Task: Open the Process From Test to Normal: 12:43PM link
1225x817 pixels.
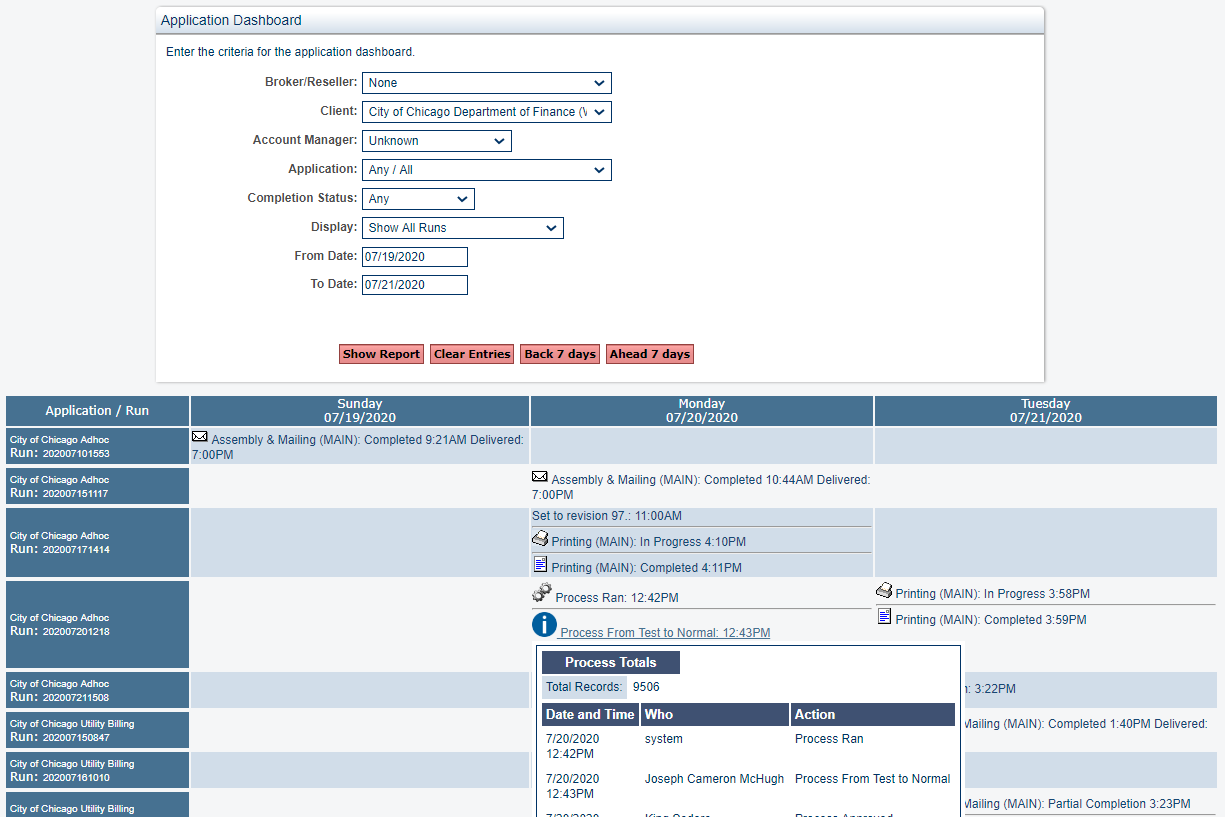Action: coord(665,633)
